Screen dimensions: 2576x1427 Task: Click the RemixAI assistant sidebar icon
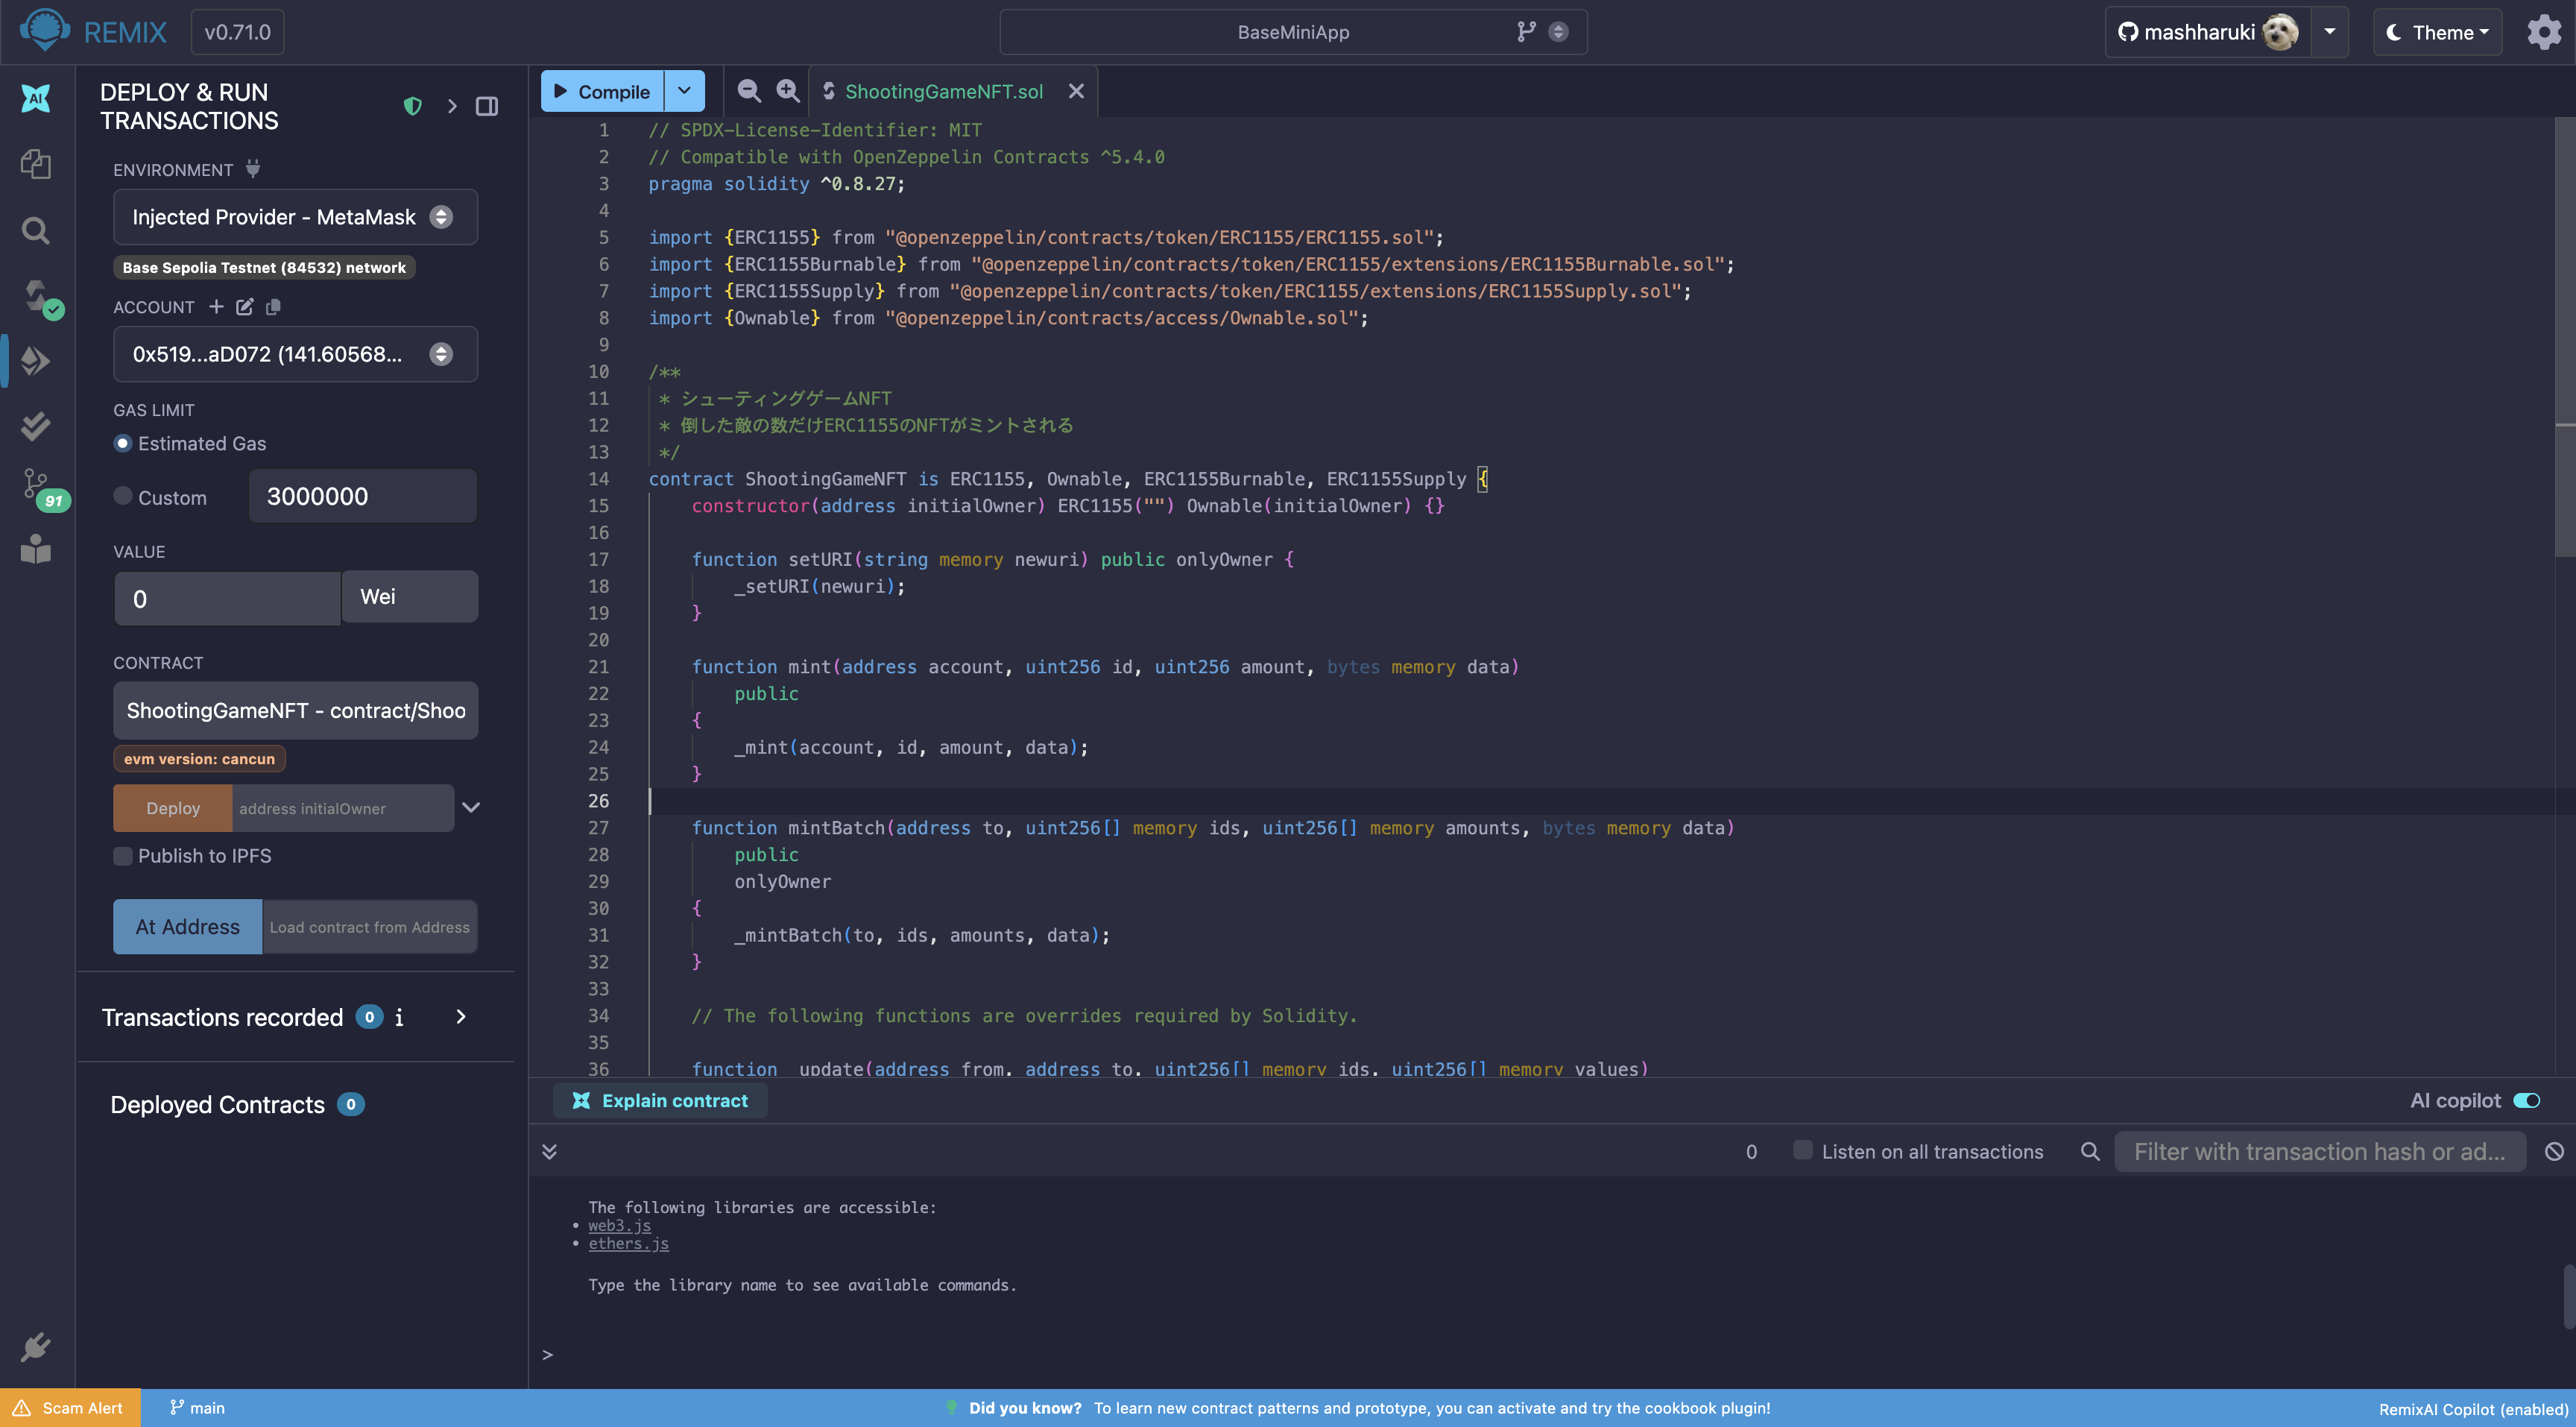[36, 98]
